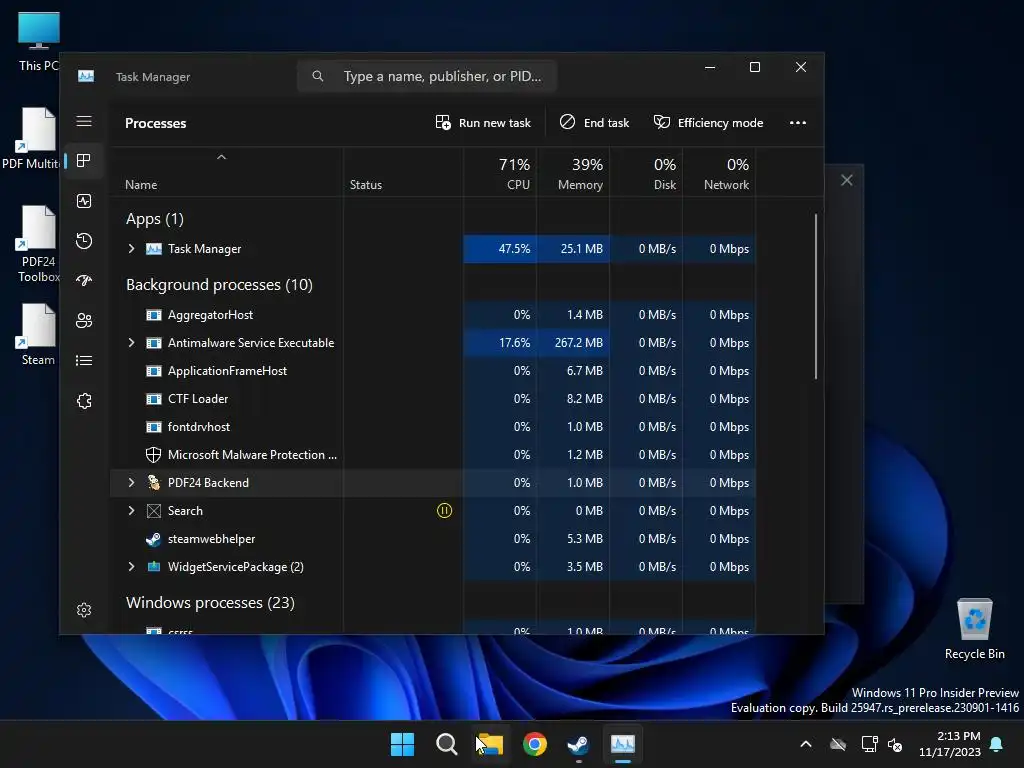Click the WidgetServicePackage process icon
This screenshot has height=768, width=1024.
tap(153, 567)
